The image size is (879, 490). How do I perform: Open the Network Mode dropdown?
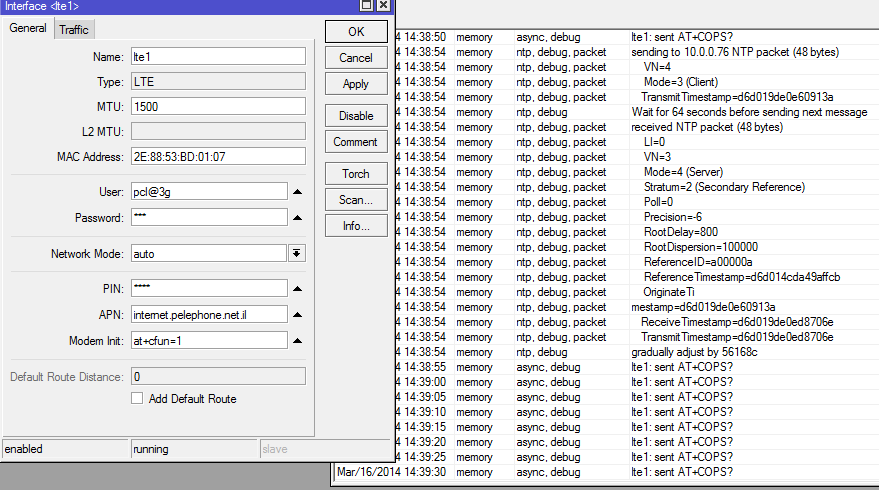(297, 253)
